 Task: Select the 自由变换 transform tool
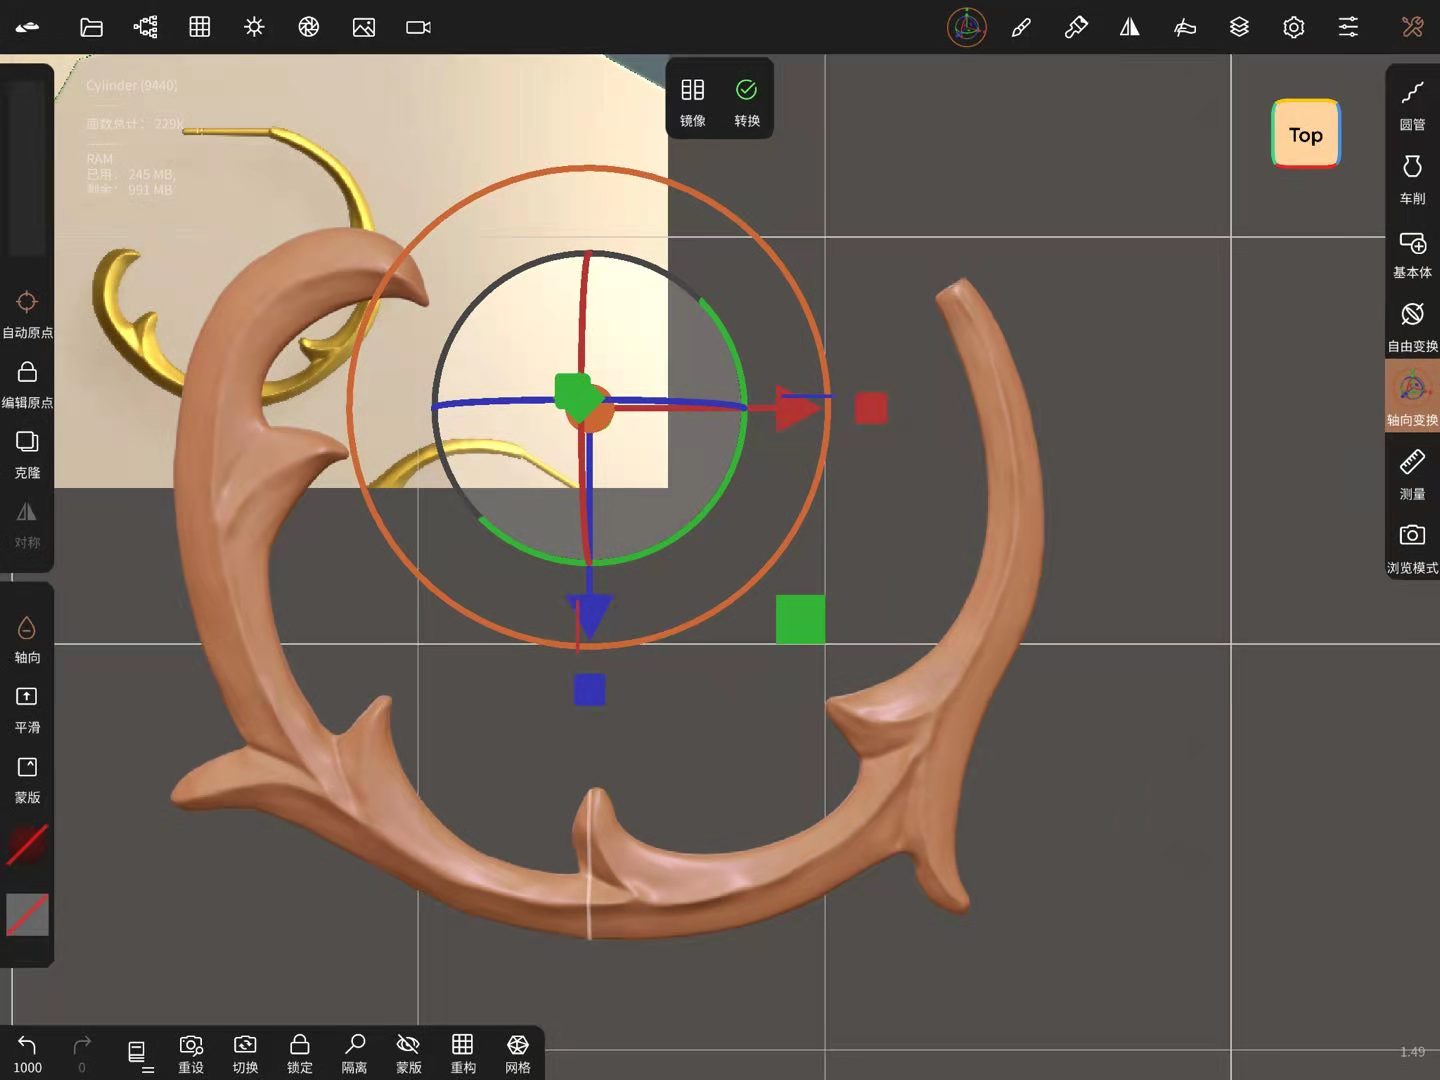pos(1412,328)
